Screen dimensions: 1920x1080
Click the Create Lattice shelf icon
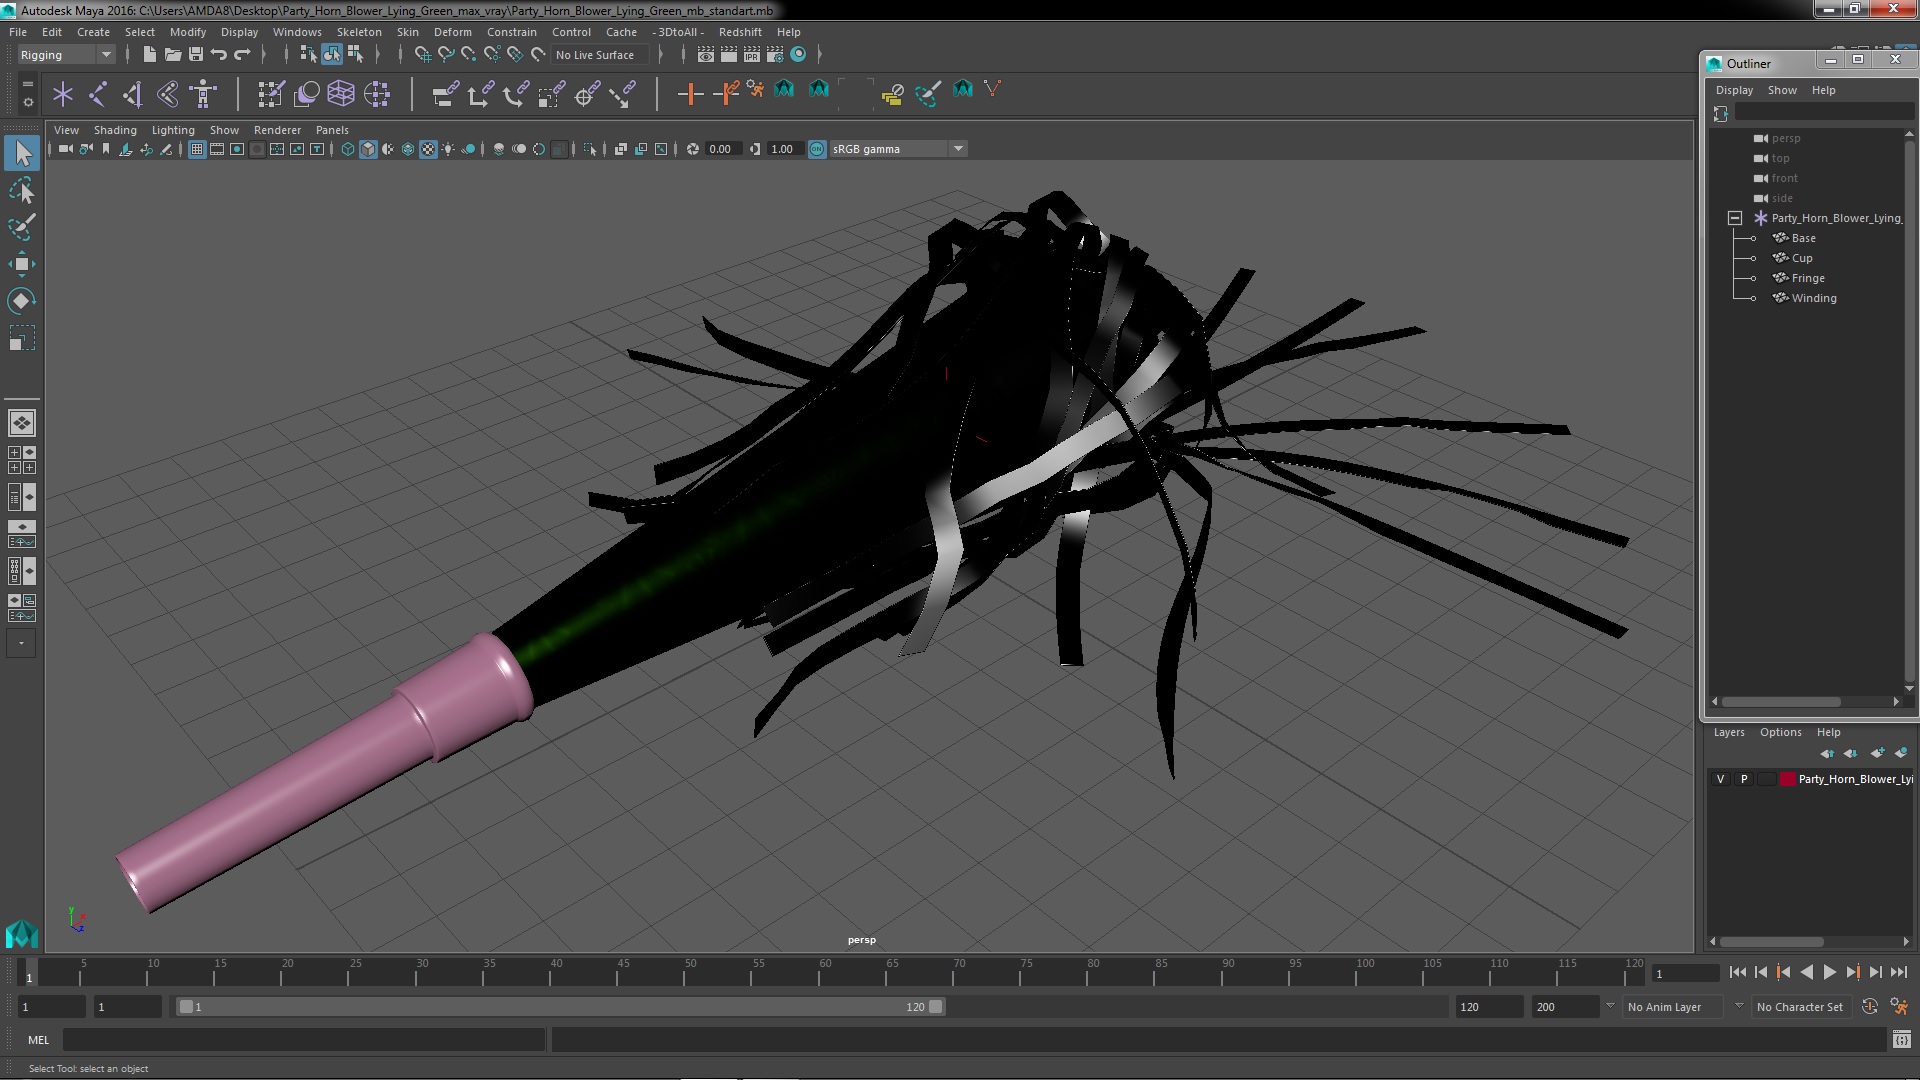click(x=341, y=94)
